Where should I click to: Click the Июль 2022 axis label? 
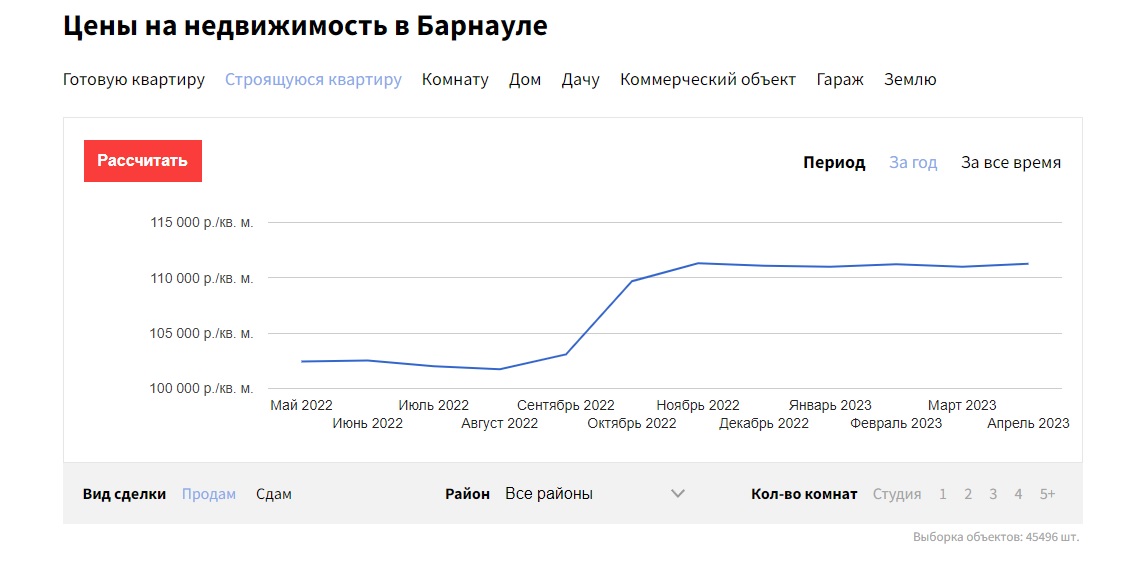(434, 406)
